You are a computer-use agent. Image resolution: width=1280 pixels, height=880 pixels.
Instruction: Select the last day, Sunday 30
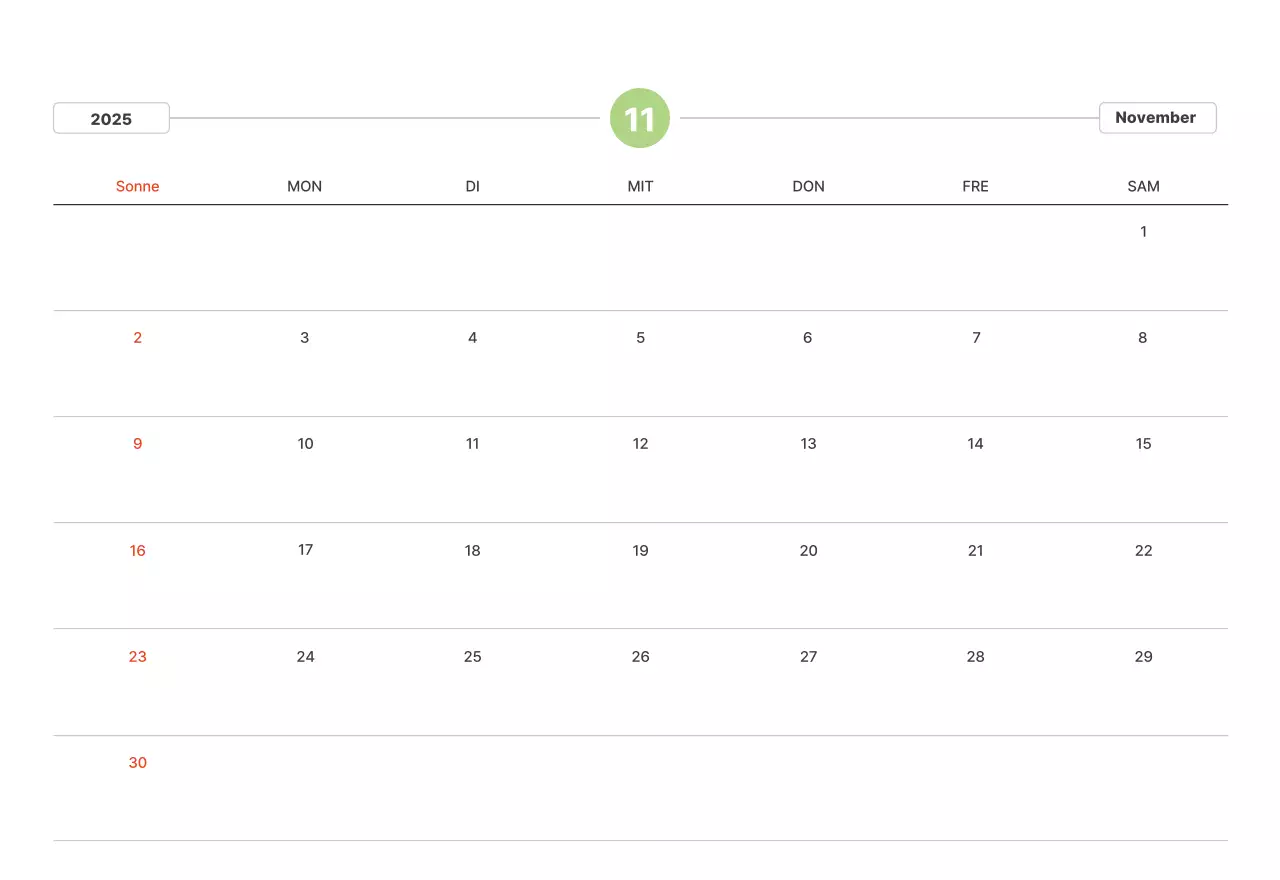click(138, 763)
